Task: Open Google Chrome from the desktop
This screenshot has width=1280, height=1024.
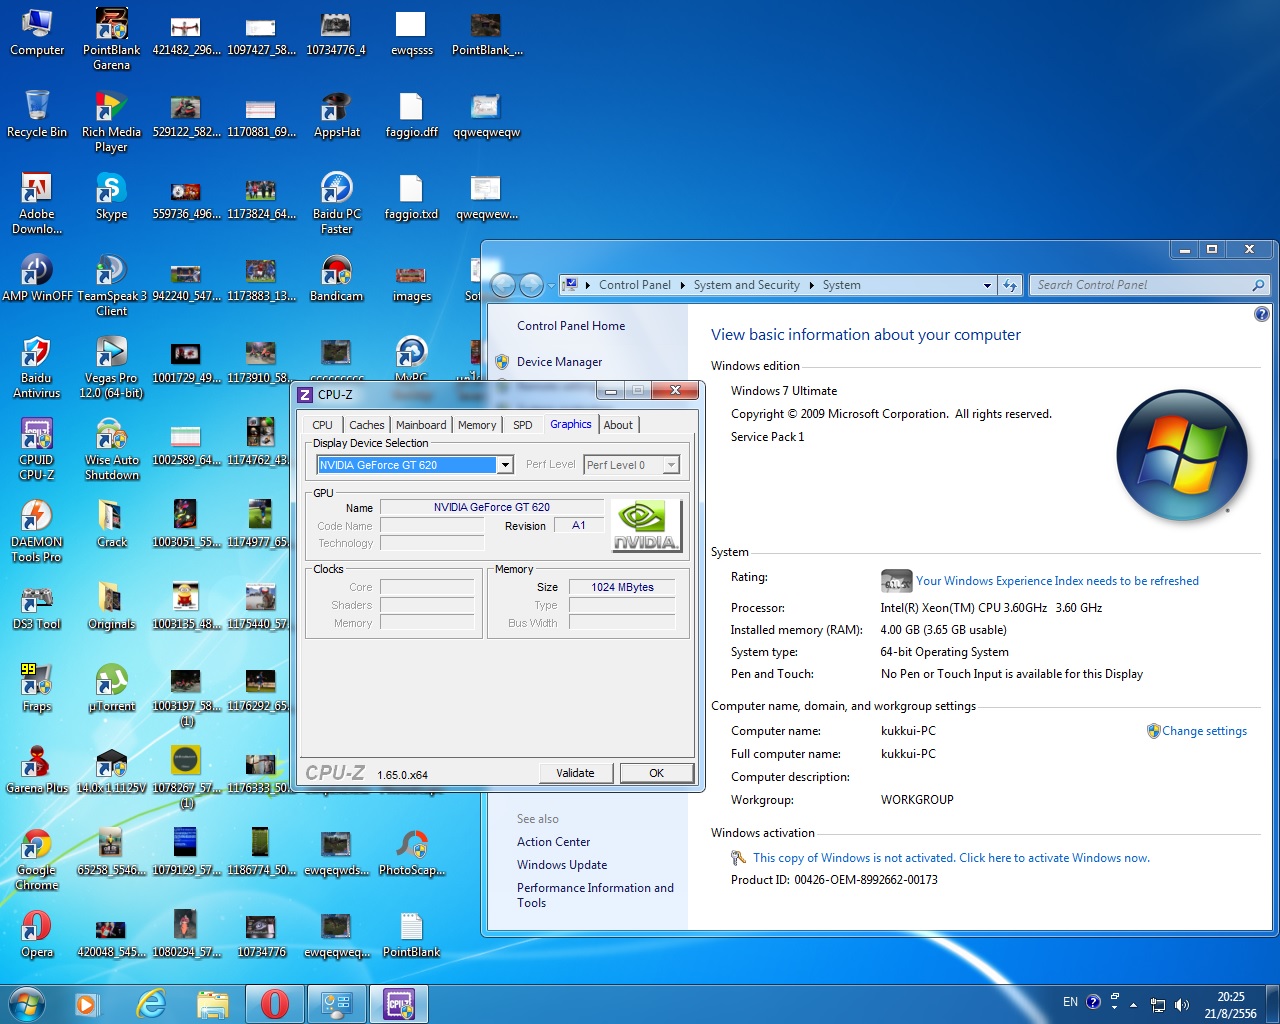Action: tap(37, 859)
